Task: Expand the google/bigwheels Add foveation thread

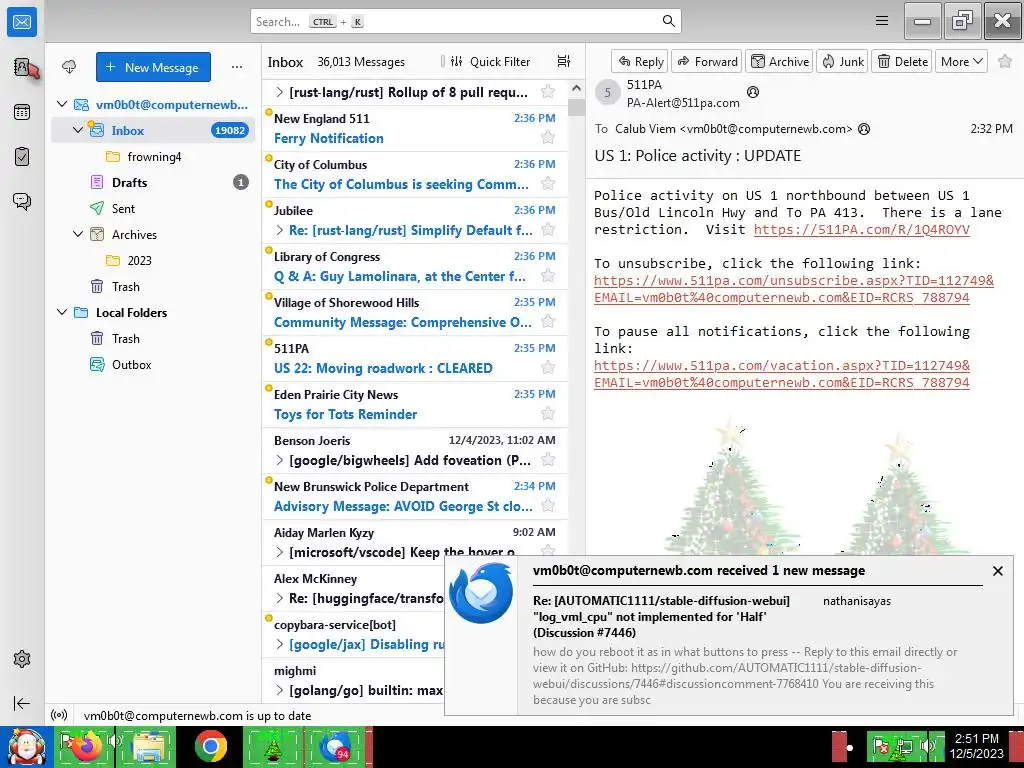Action: 280,460
